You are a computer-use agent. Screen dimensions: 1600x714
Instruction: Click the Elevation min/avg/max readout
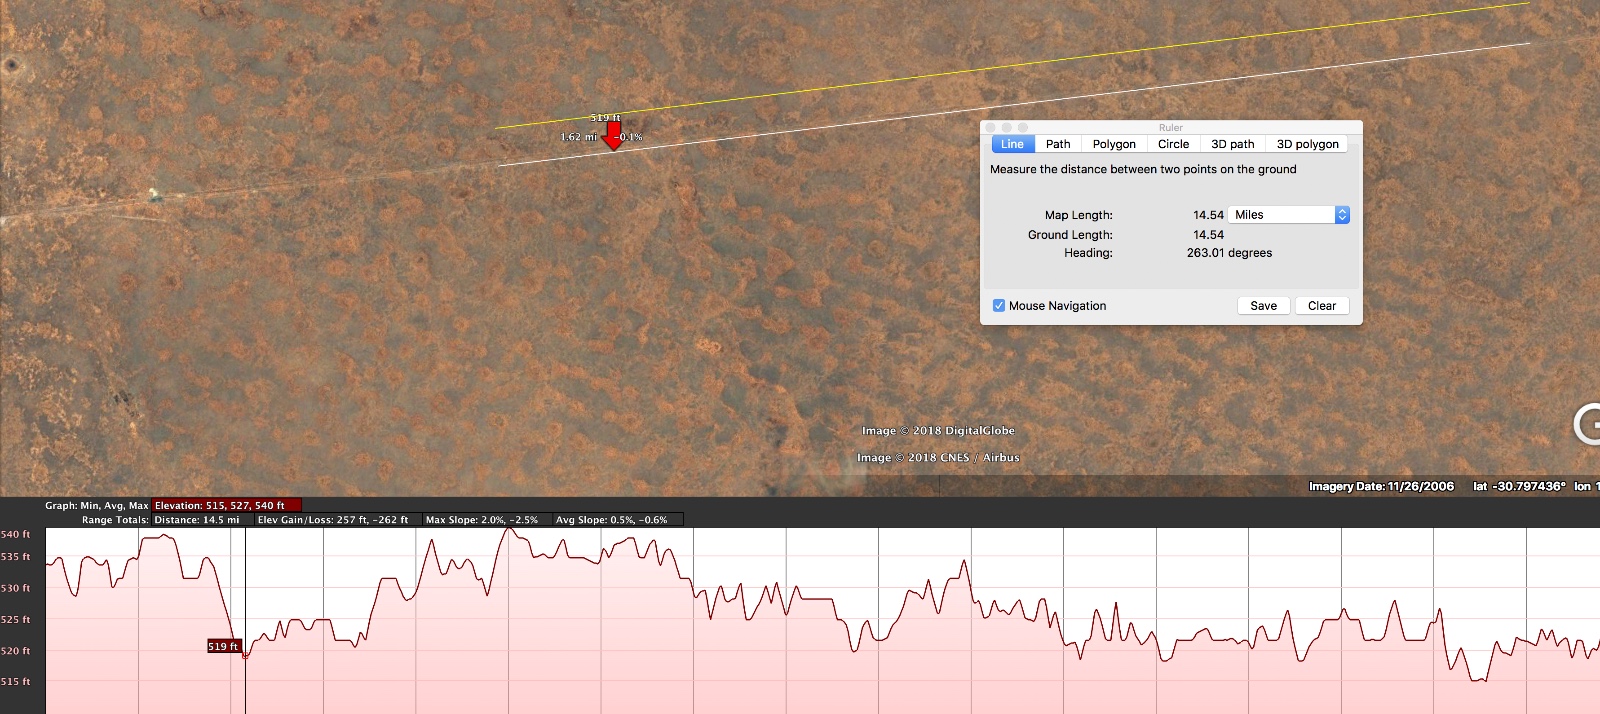[x=225, y=505]
